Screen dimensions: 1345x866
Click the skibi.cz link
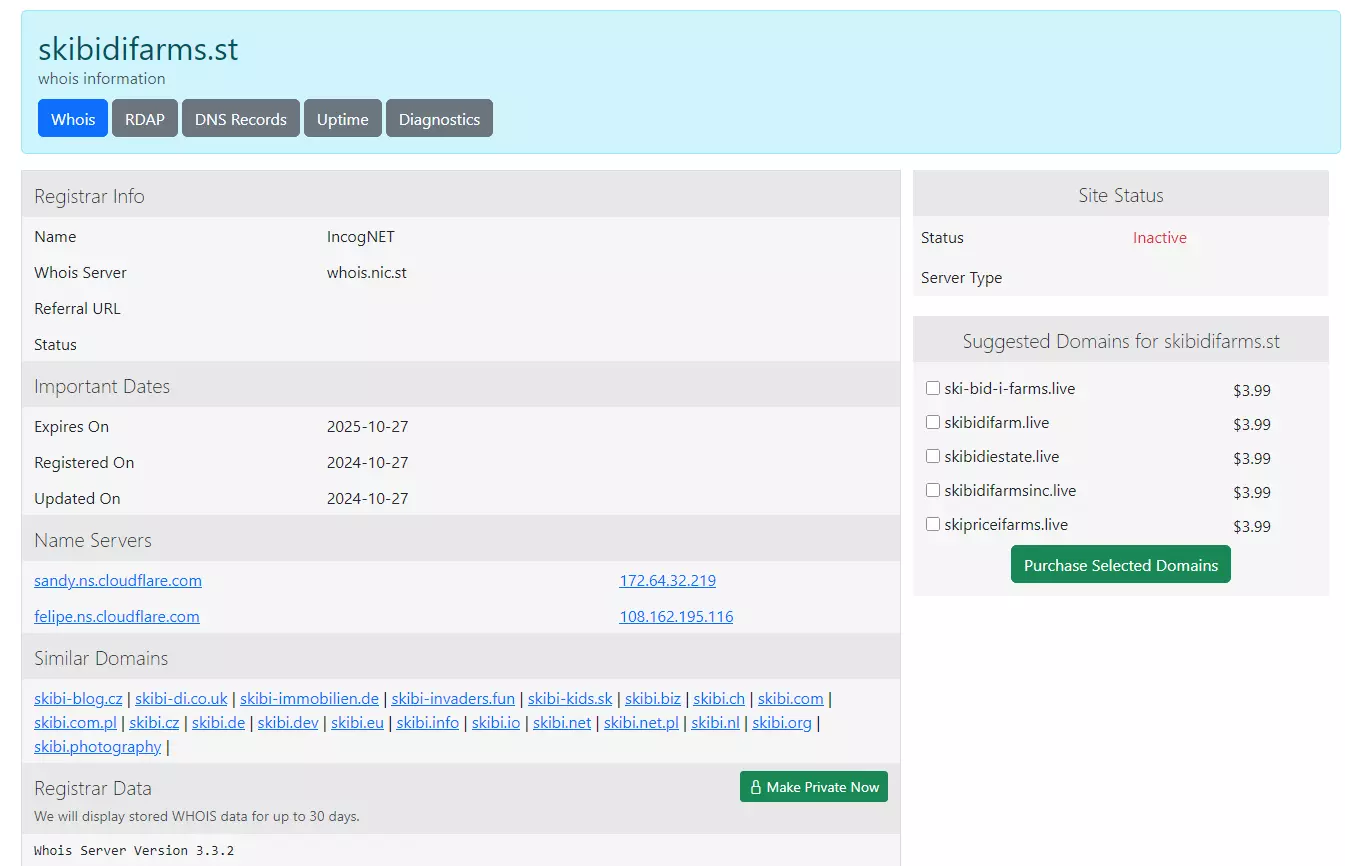click(154, 722)
